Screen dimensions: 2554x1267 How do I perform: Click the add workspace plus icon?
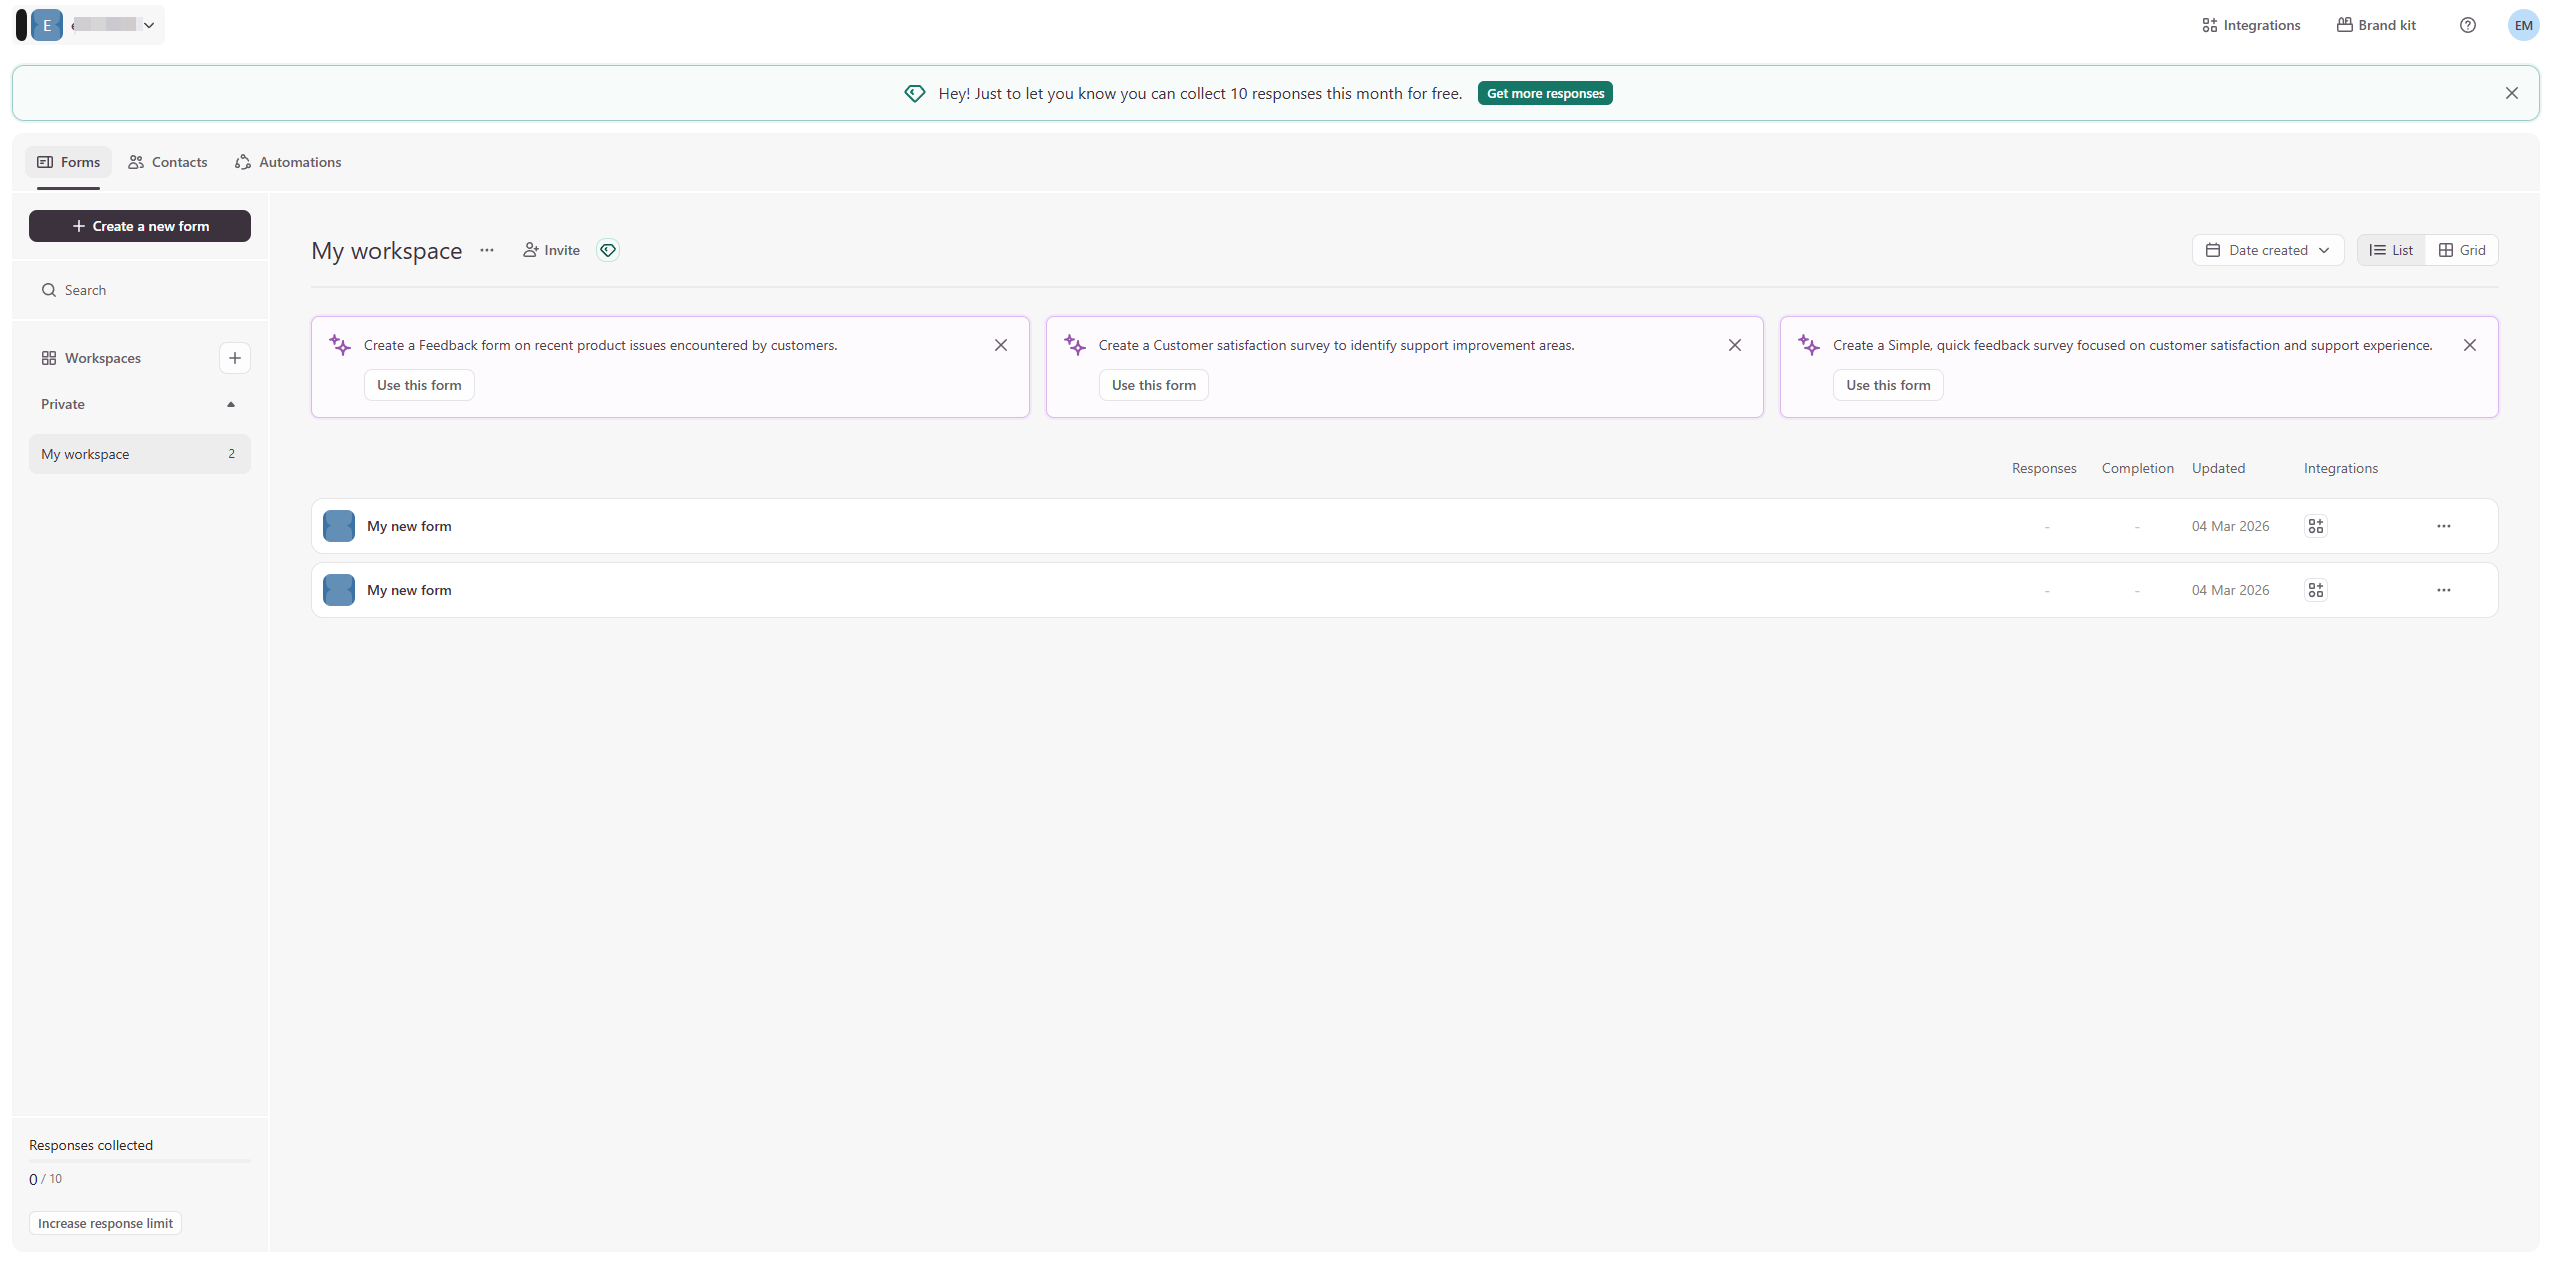pyautogui.click(x=234, y=358)
